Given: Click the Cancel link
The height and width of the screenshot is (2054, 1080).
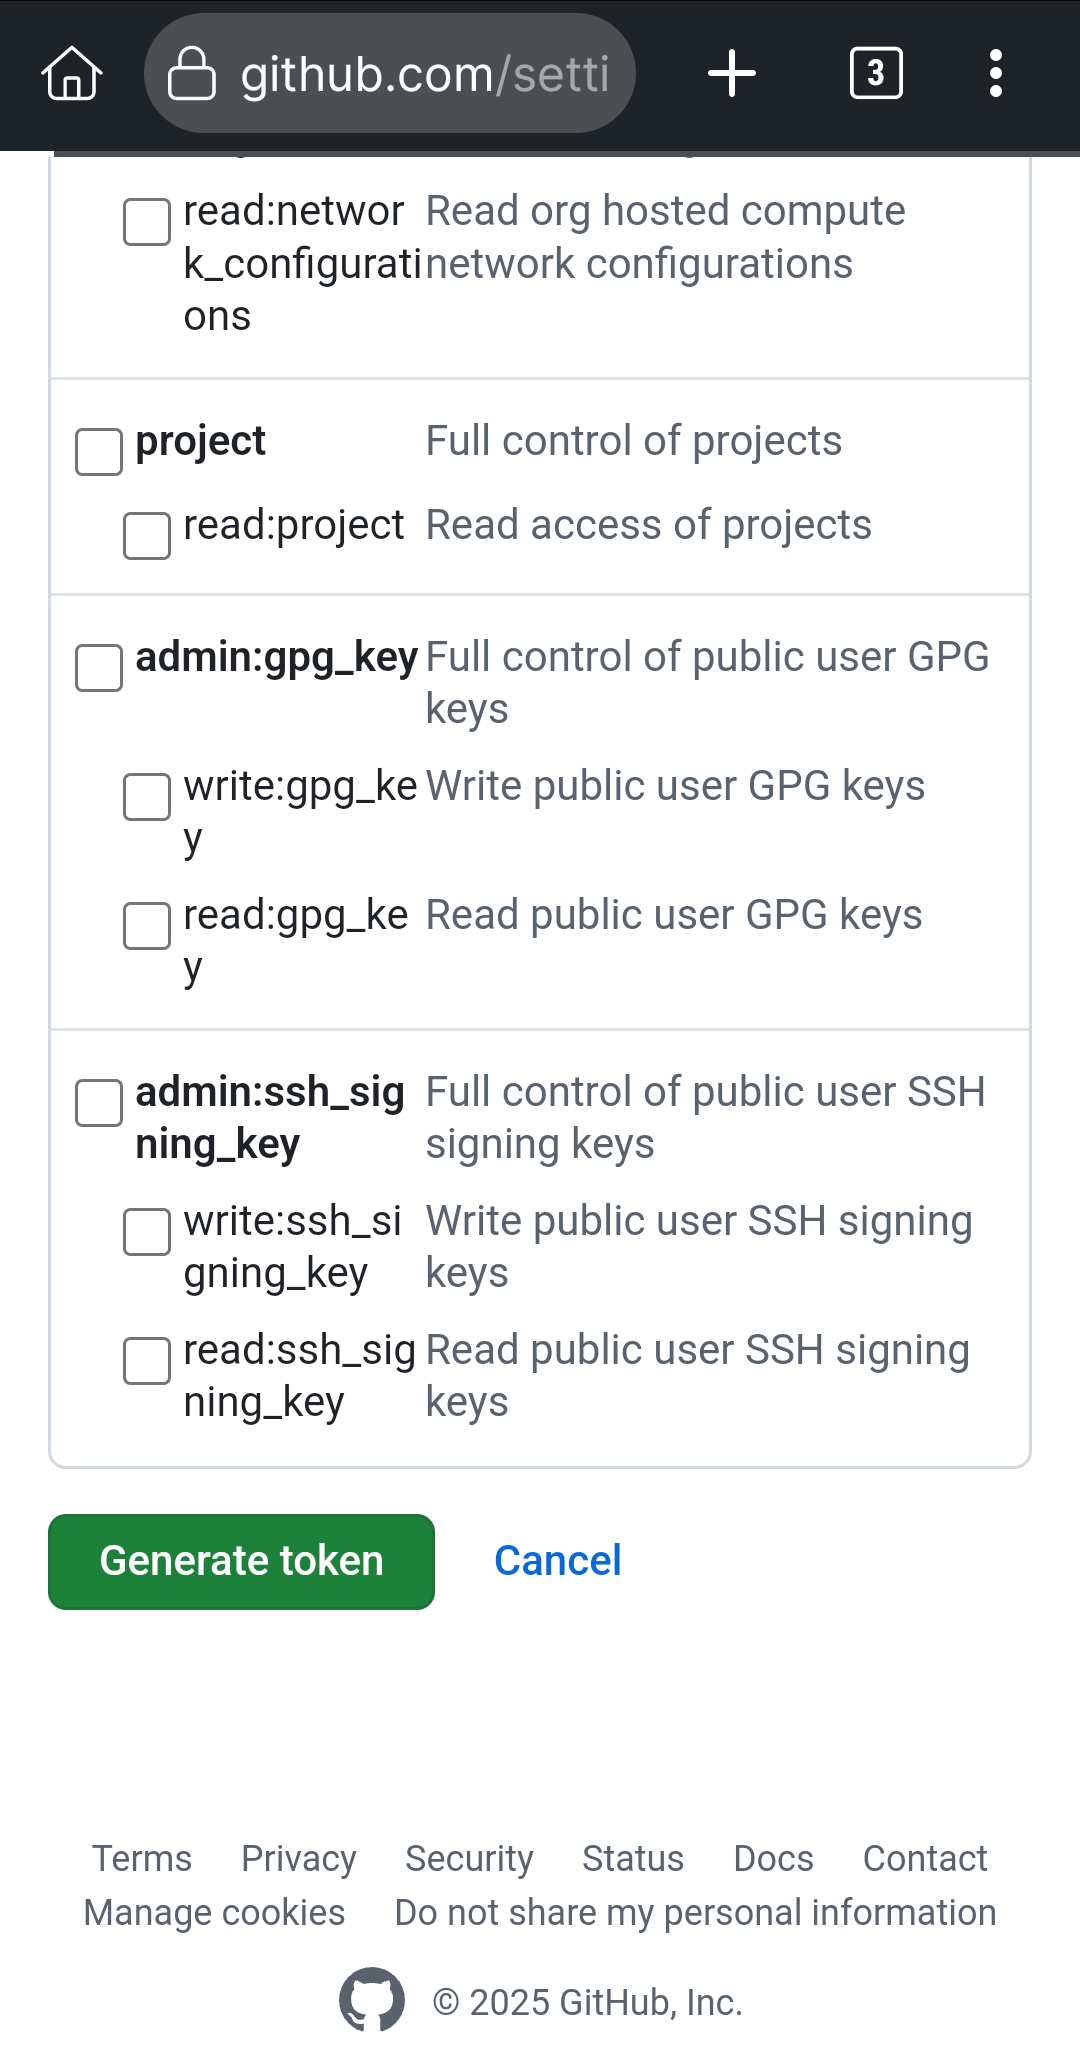Looking at the screenshot, I should point(558,1561).
